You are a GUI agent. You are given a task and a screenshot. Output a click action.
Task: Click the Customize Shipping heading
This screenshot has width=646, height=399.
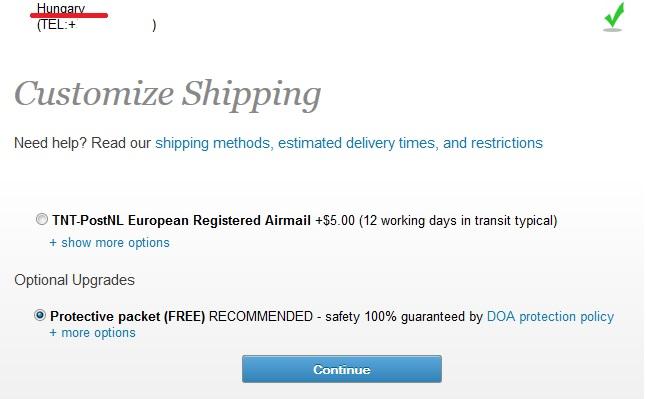pos(168,94)
